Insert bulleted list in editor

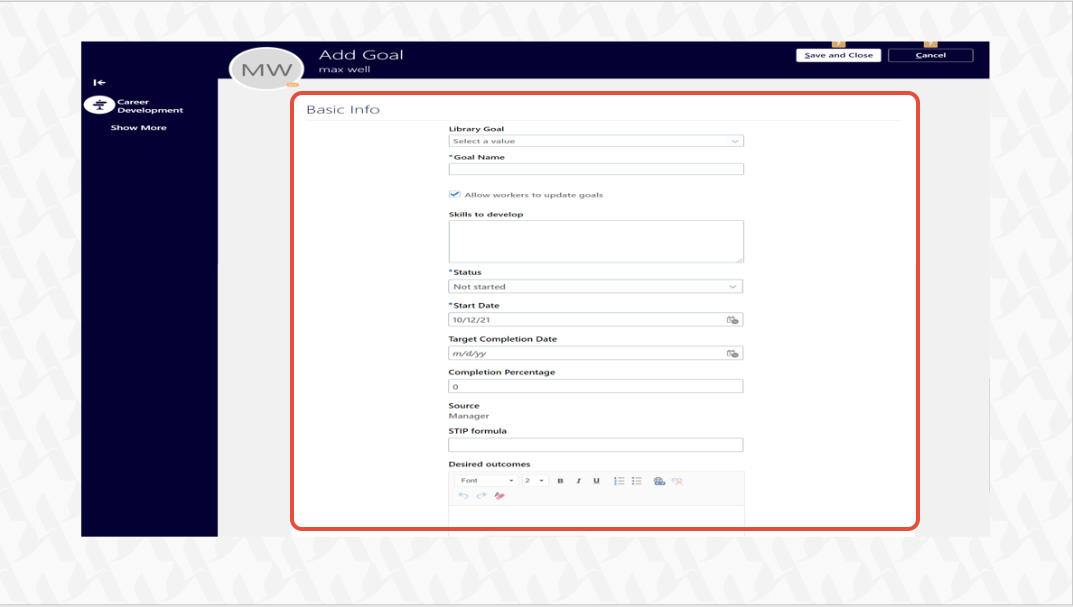tap(636, 481)
